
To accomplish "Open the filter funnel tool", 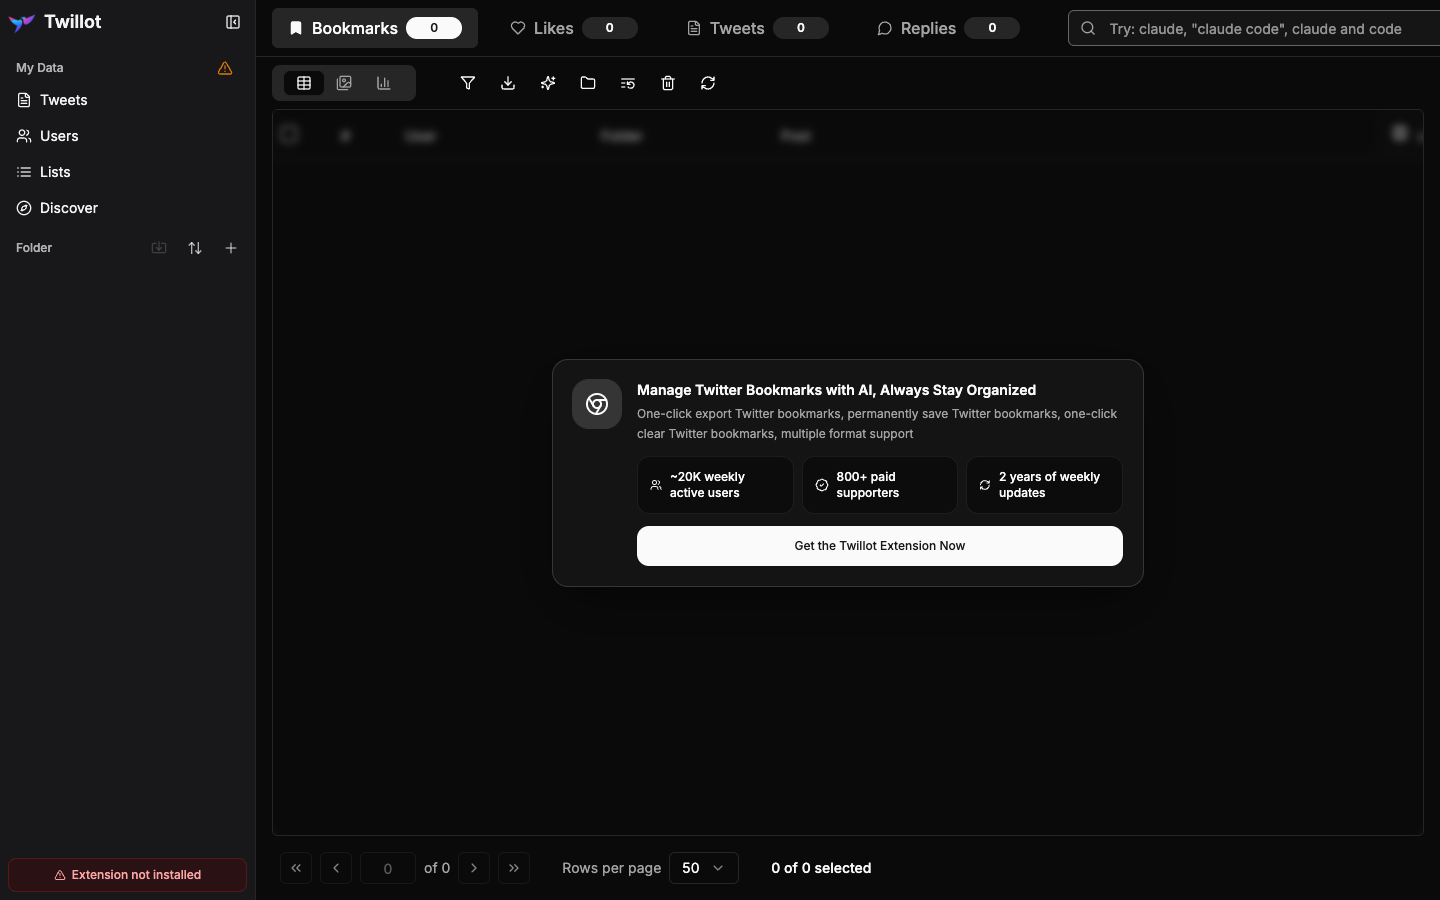I will tap(468, 83).
